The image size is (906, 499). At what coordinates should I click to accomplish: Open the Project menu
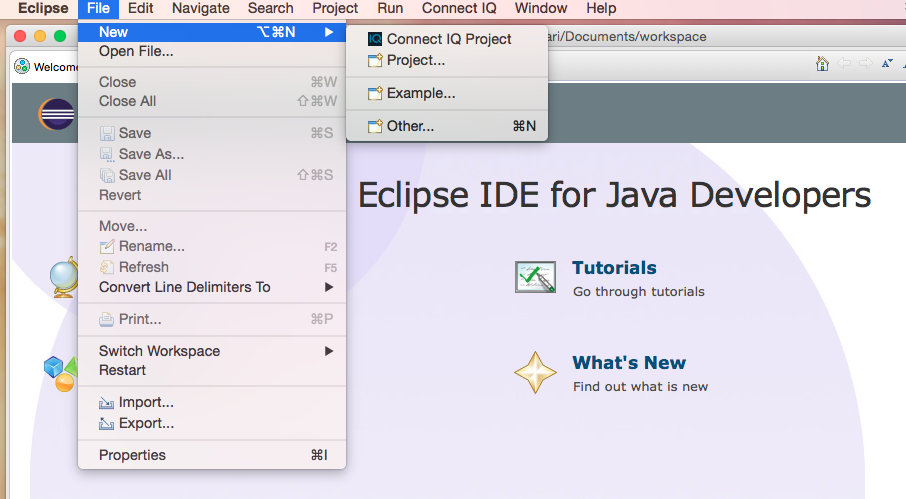(335, 9)
